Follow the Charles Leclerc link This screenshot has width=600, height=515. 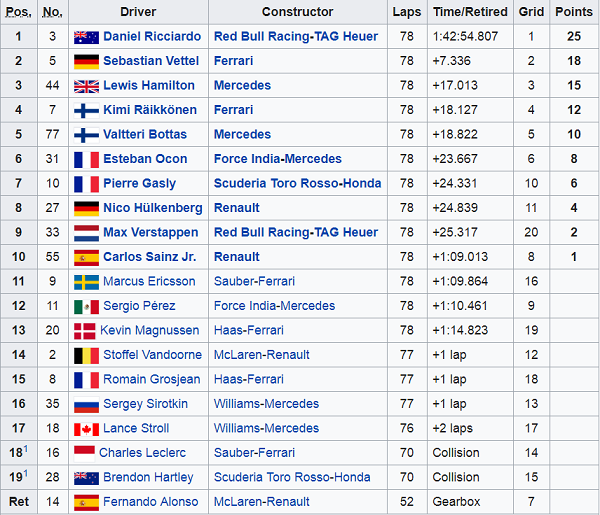pyautogui.click(x=142, y=453)
